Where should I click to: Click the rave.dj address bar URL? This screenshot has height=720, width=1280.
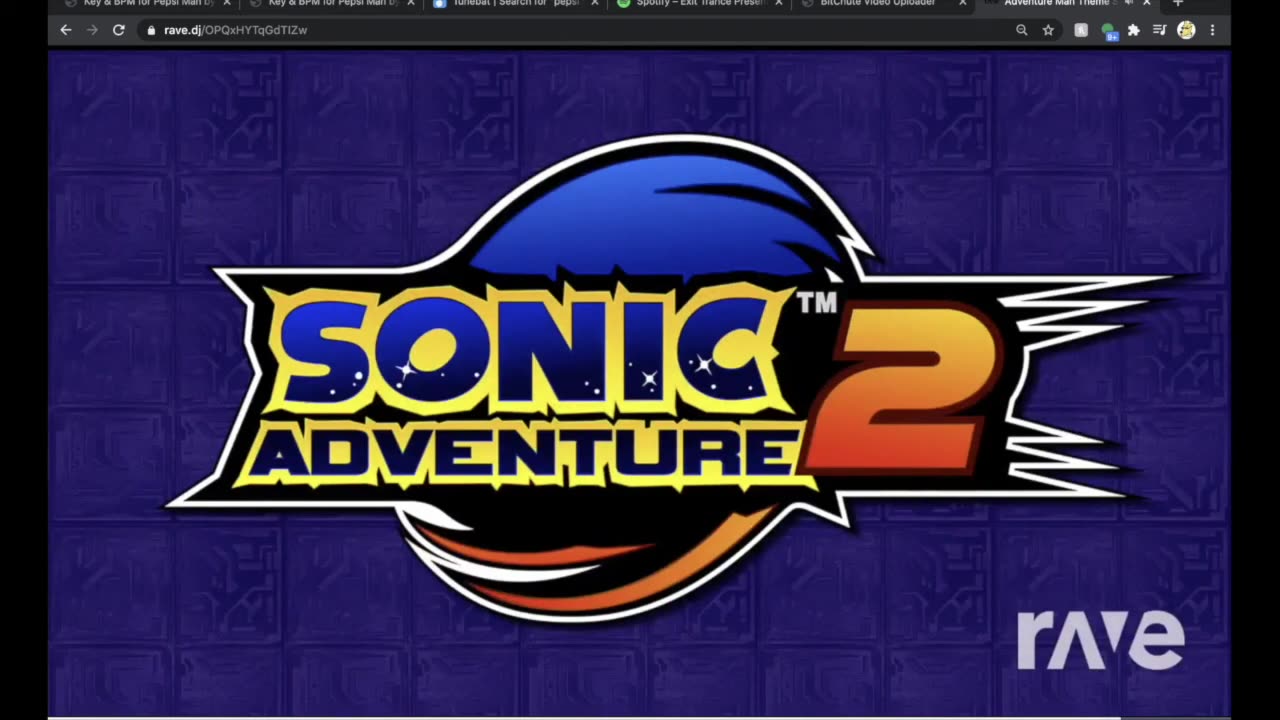coord(235,30)
